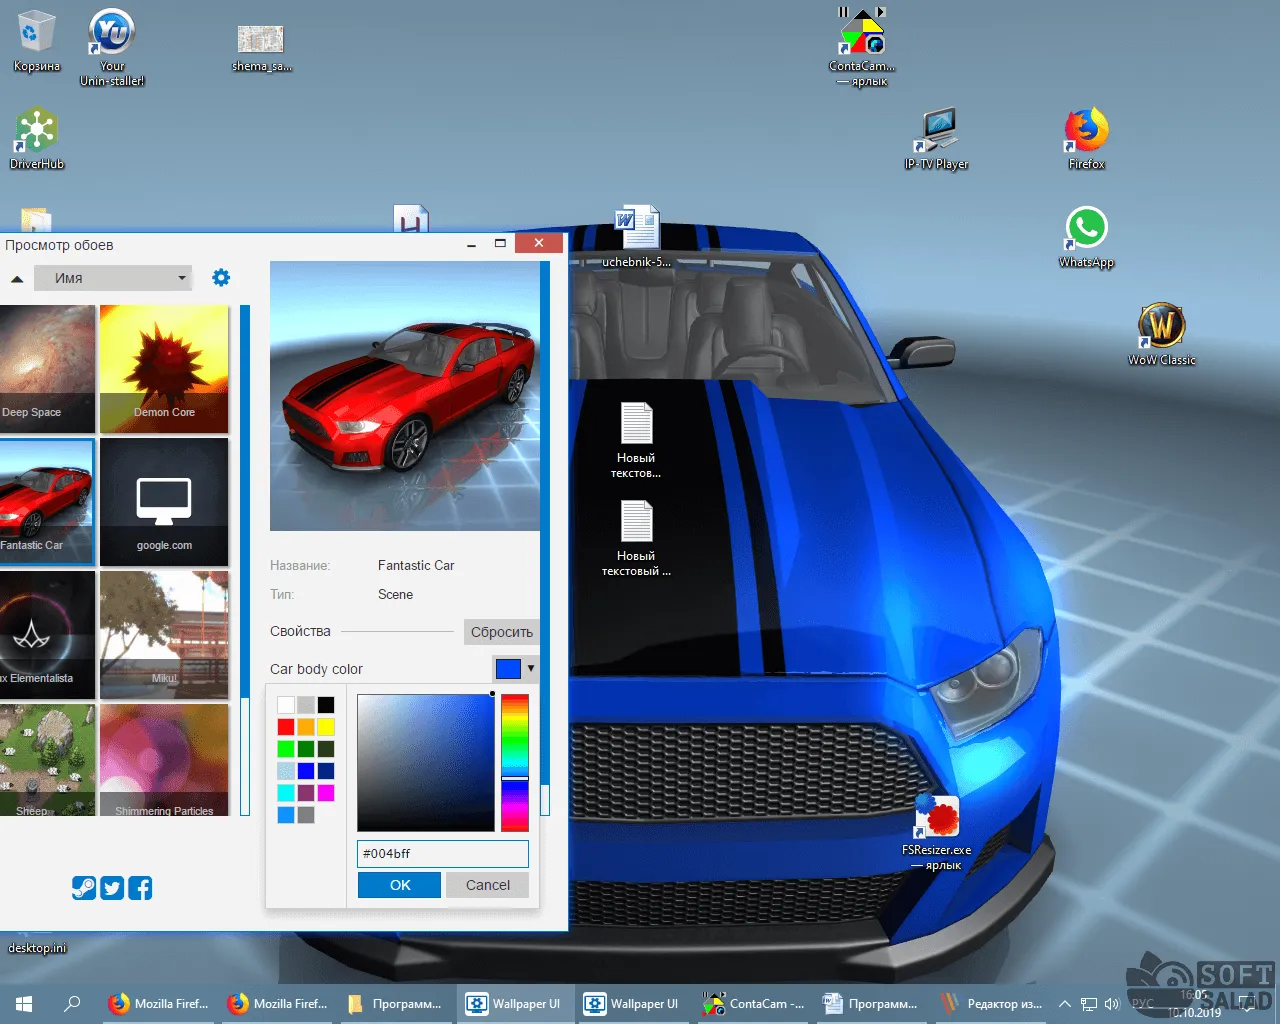Open the ContaCam desktop shortcut
1280x1024 pixels.
pos(862,47)
